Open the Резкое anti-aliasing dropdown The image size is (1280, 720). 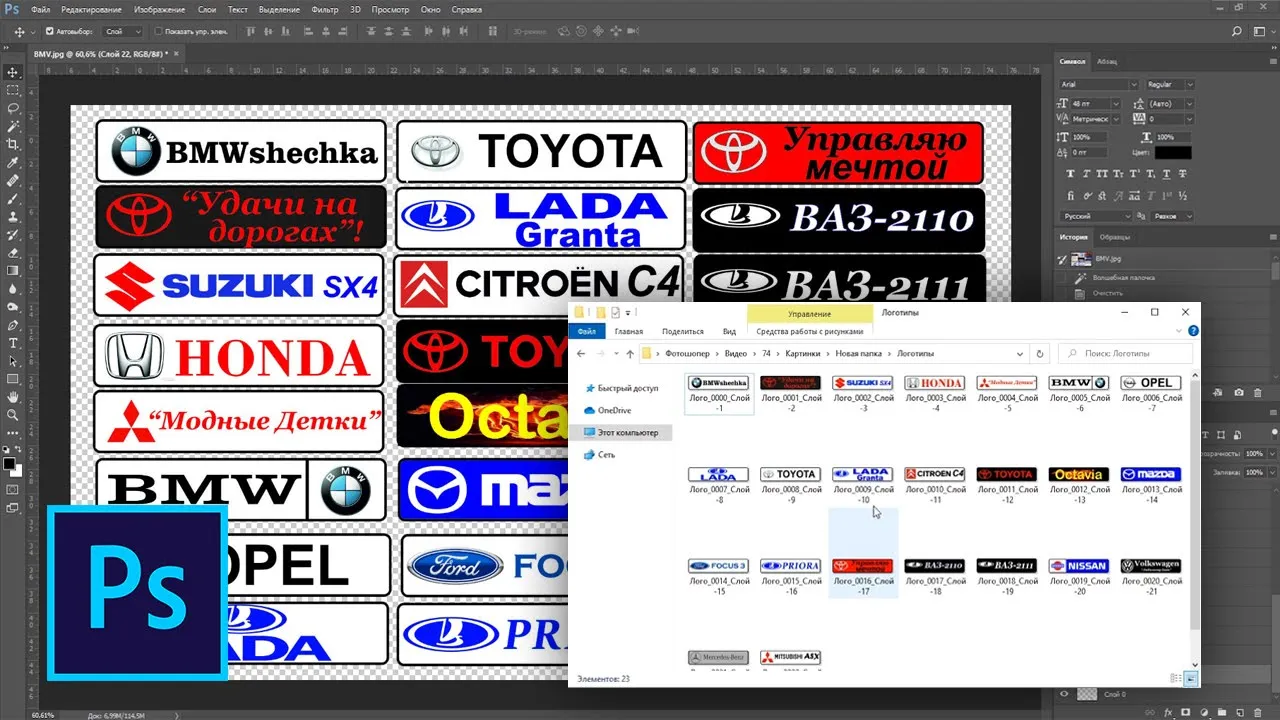(x=1174, y=216)
